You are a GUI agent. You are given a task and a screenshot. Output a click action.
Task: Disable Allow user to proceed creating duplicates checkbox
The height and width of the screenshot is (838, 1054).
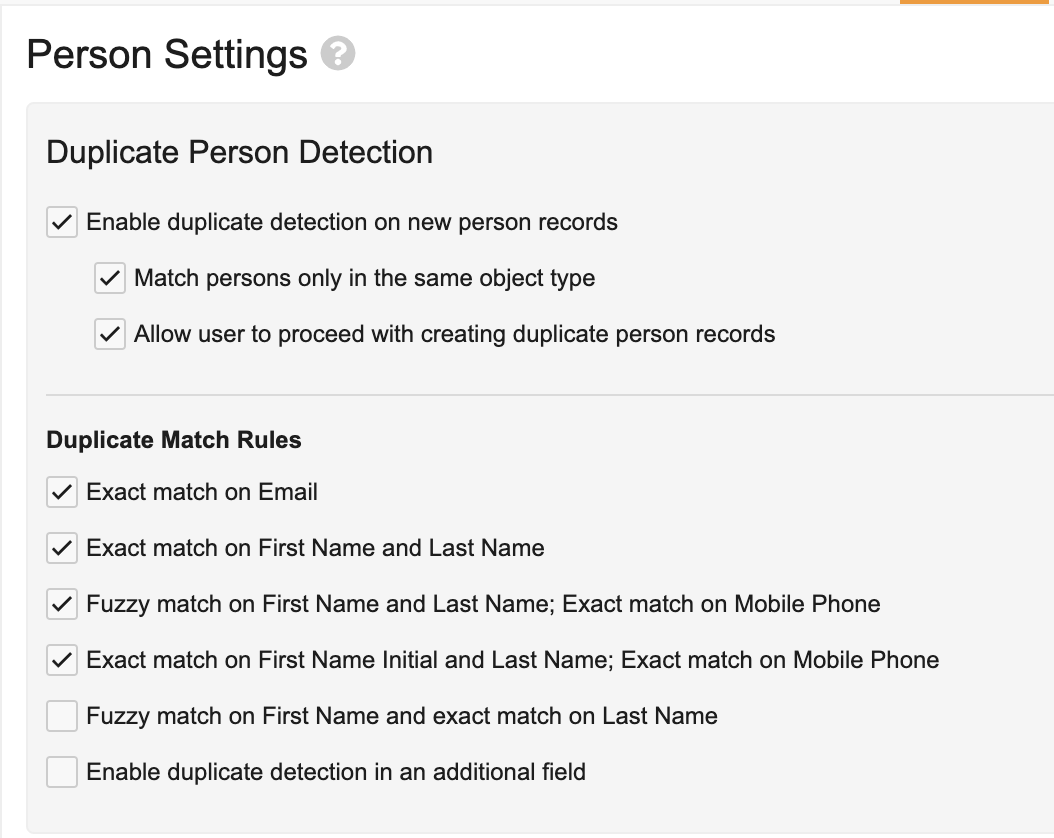click(x=110, y=334)
